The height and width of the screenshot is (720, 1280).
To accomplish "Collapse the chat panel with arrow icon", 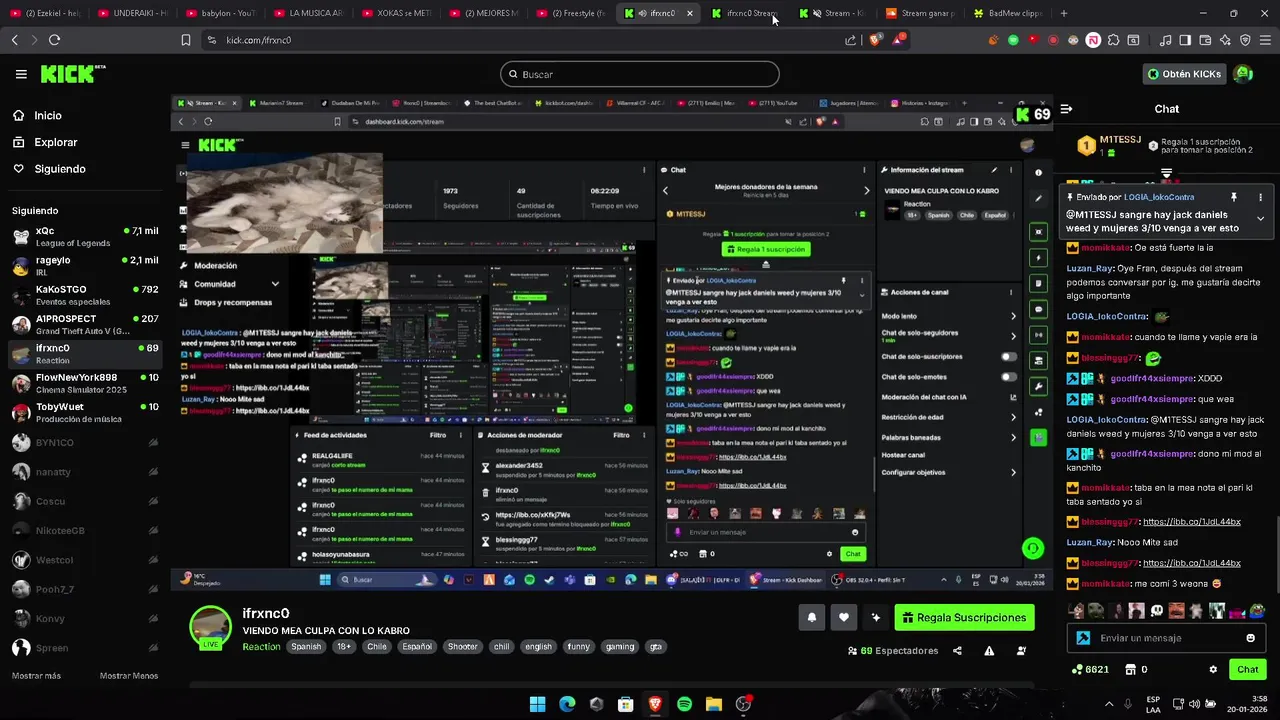I will 1066,109.
